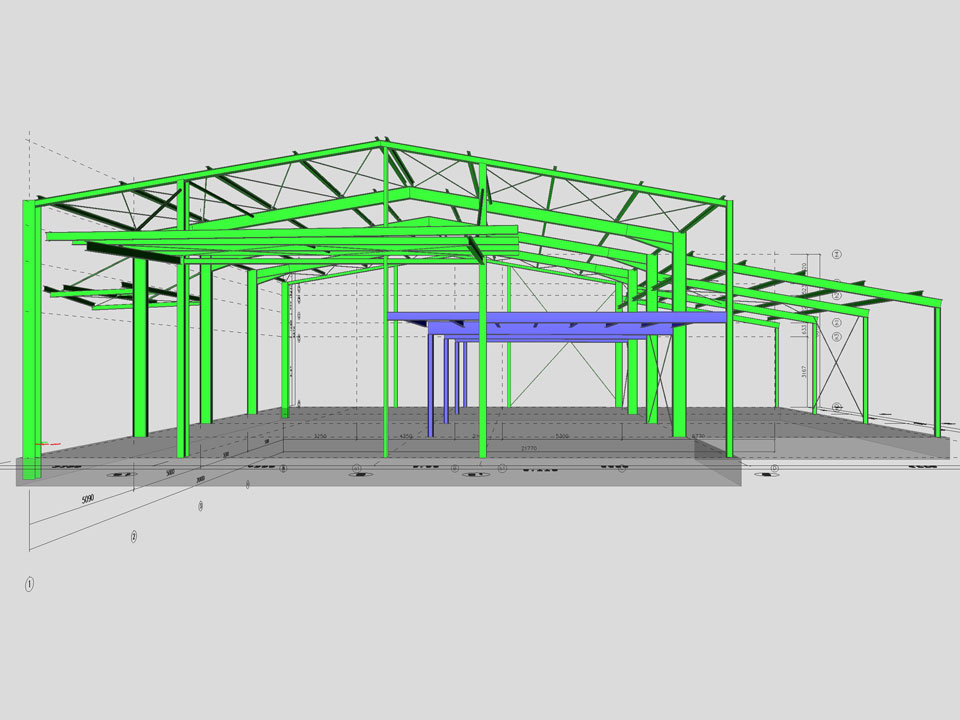960x720 pixels.
Task: Select the front-left green corner column
Action: pyautogui.click(x=31, y=340)
